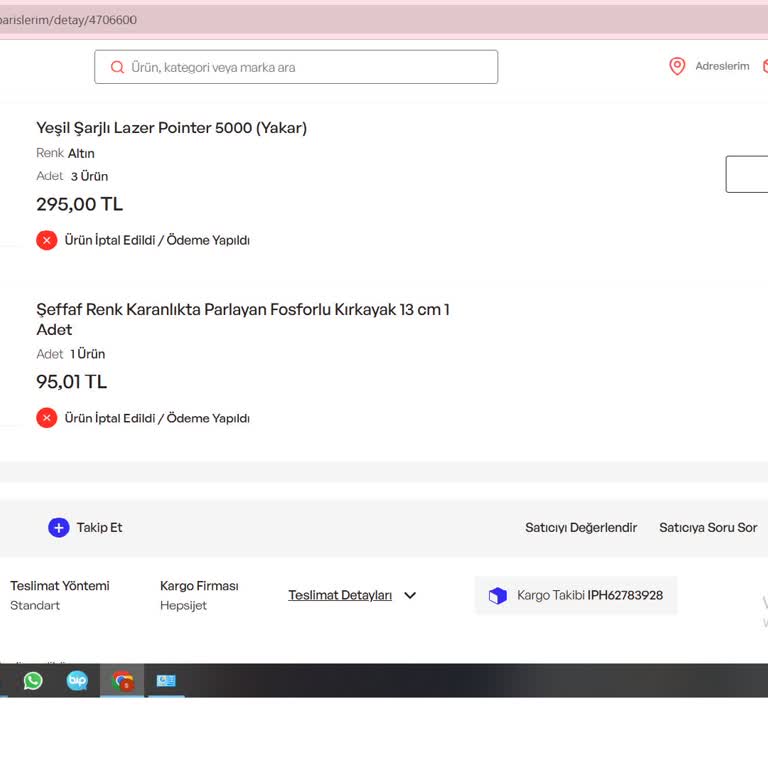The height and width of the screenshot is (768, 768).
Task: Open Teslimat Detayları link
Action: pyautogui.click(x=340, y=595)
